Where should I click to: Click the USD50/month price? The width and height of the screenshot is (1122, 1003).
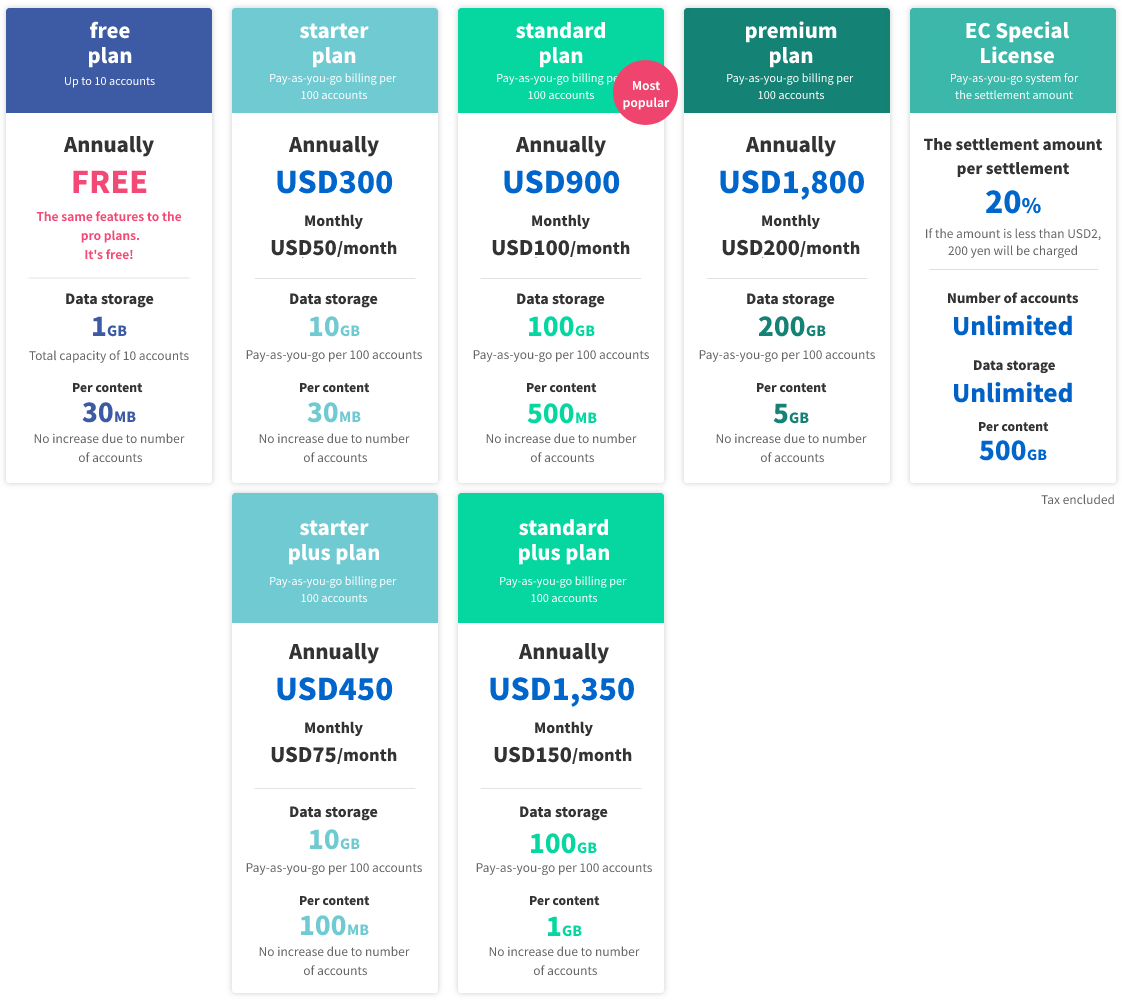334,248
